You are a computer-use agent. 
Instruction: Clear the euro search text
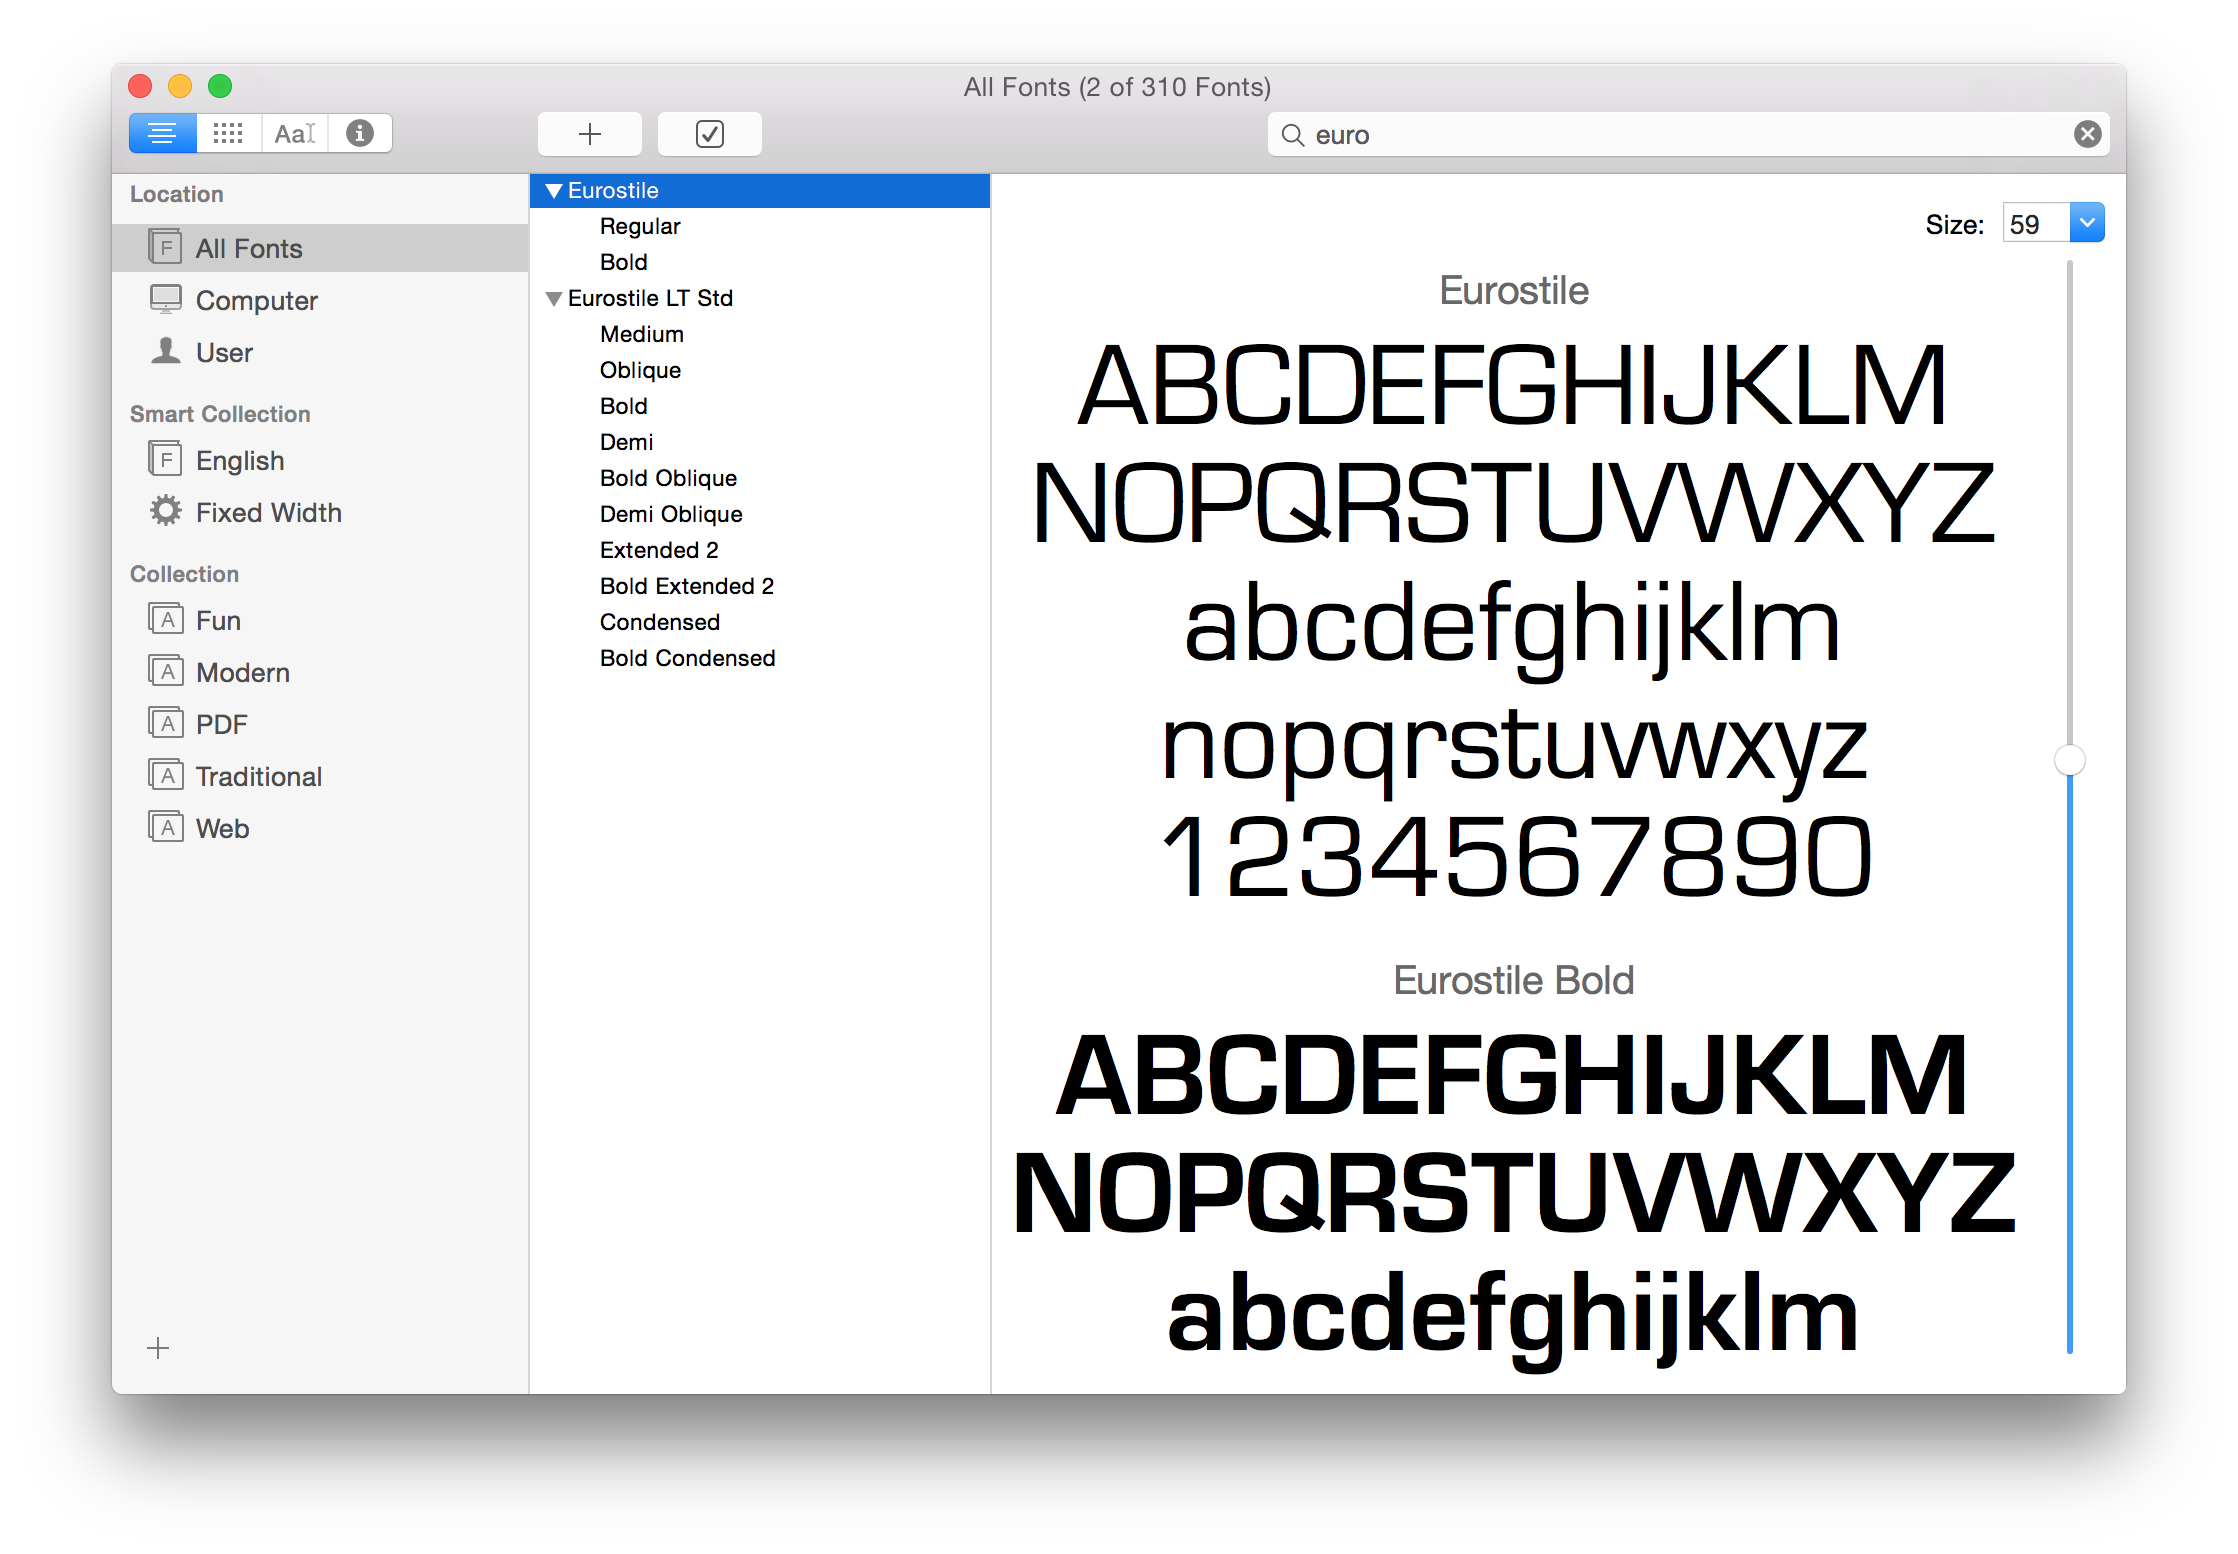[2087, 134]
